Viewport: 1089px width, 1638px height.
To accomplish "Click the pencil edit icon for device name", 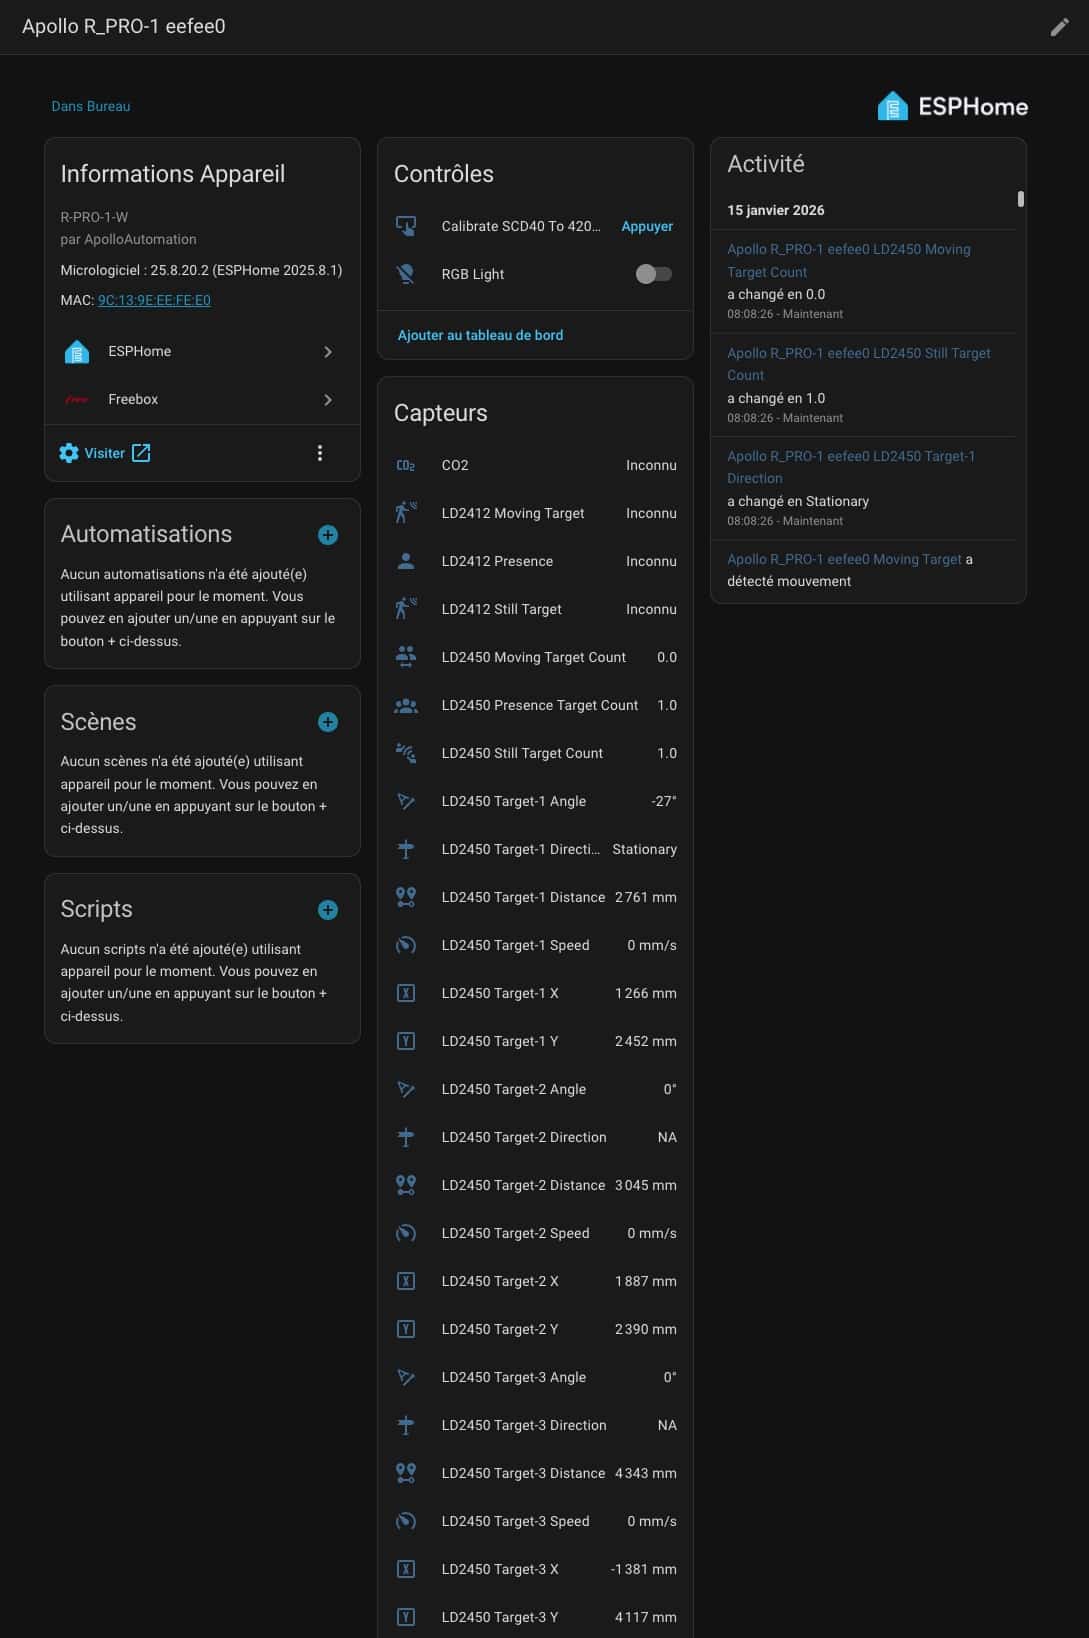I will click(x=1059, y=27).
